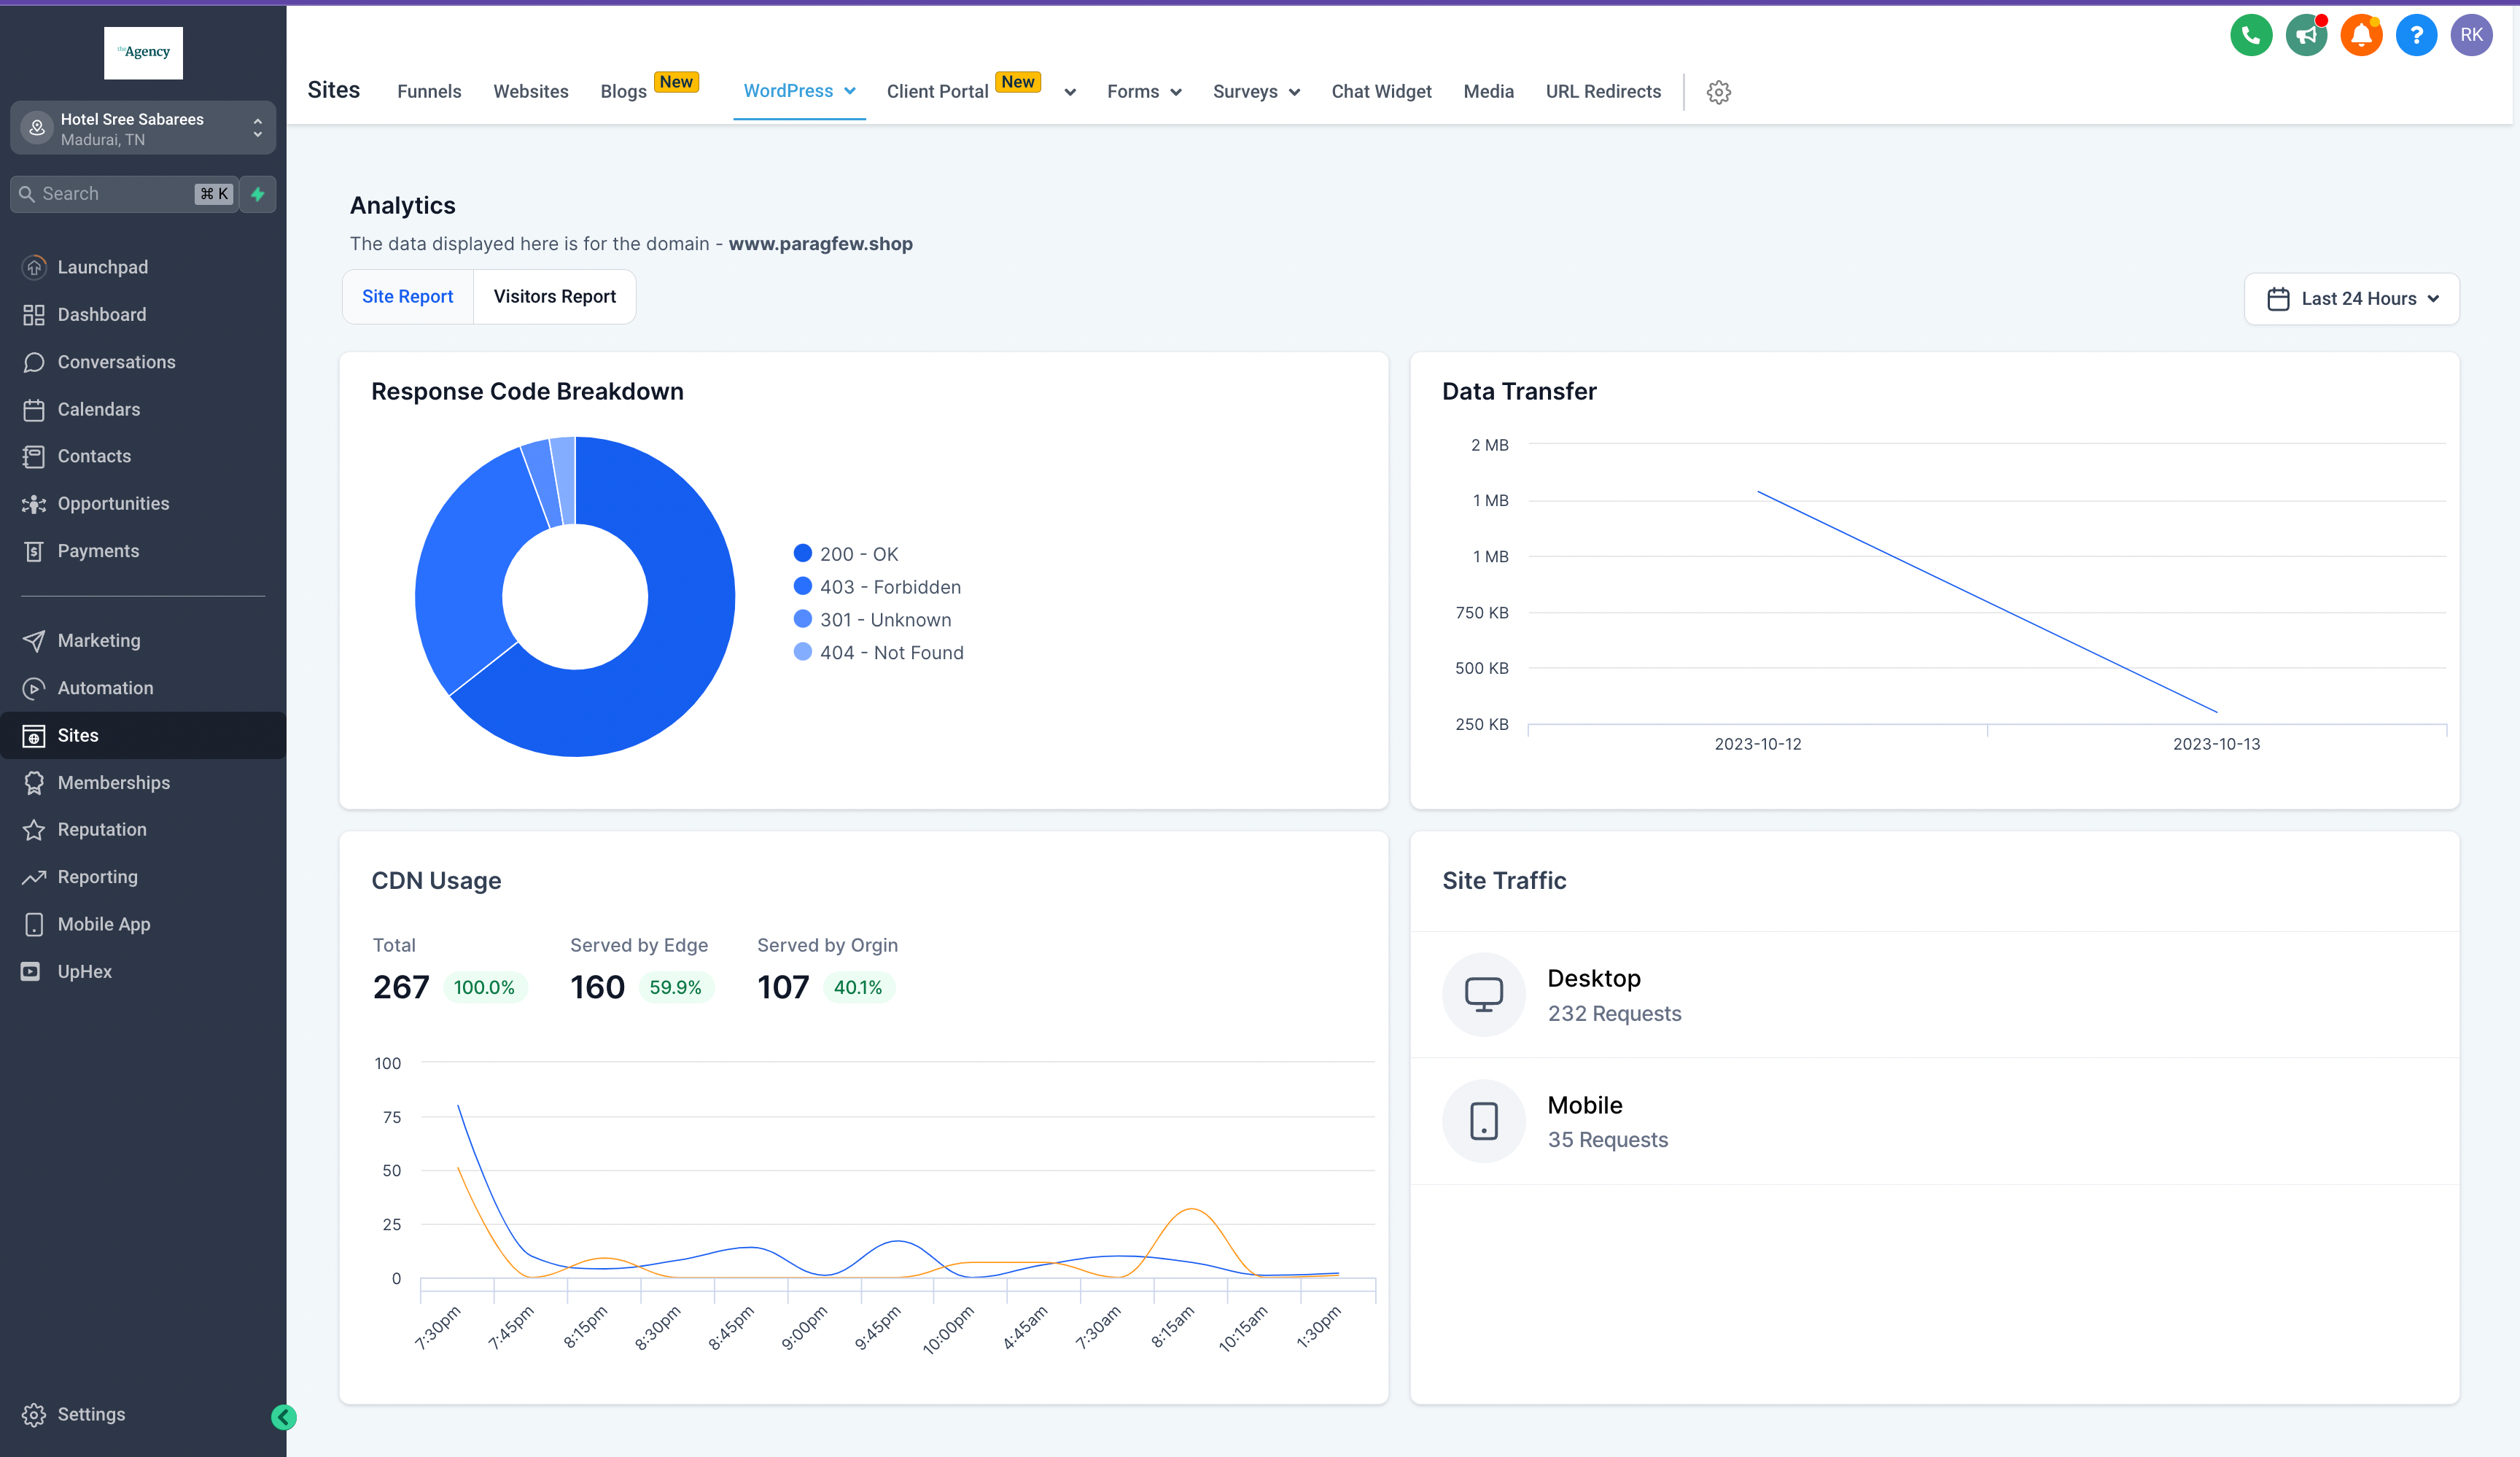Toggle the 403 - Forbidden legend swatch
The width and height of the screenshot is (2520, 1457).
pyautogui.click(x=802, y=586)
